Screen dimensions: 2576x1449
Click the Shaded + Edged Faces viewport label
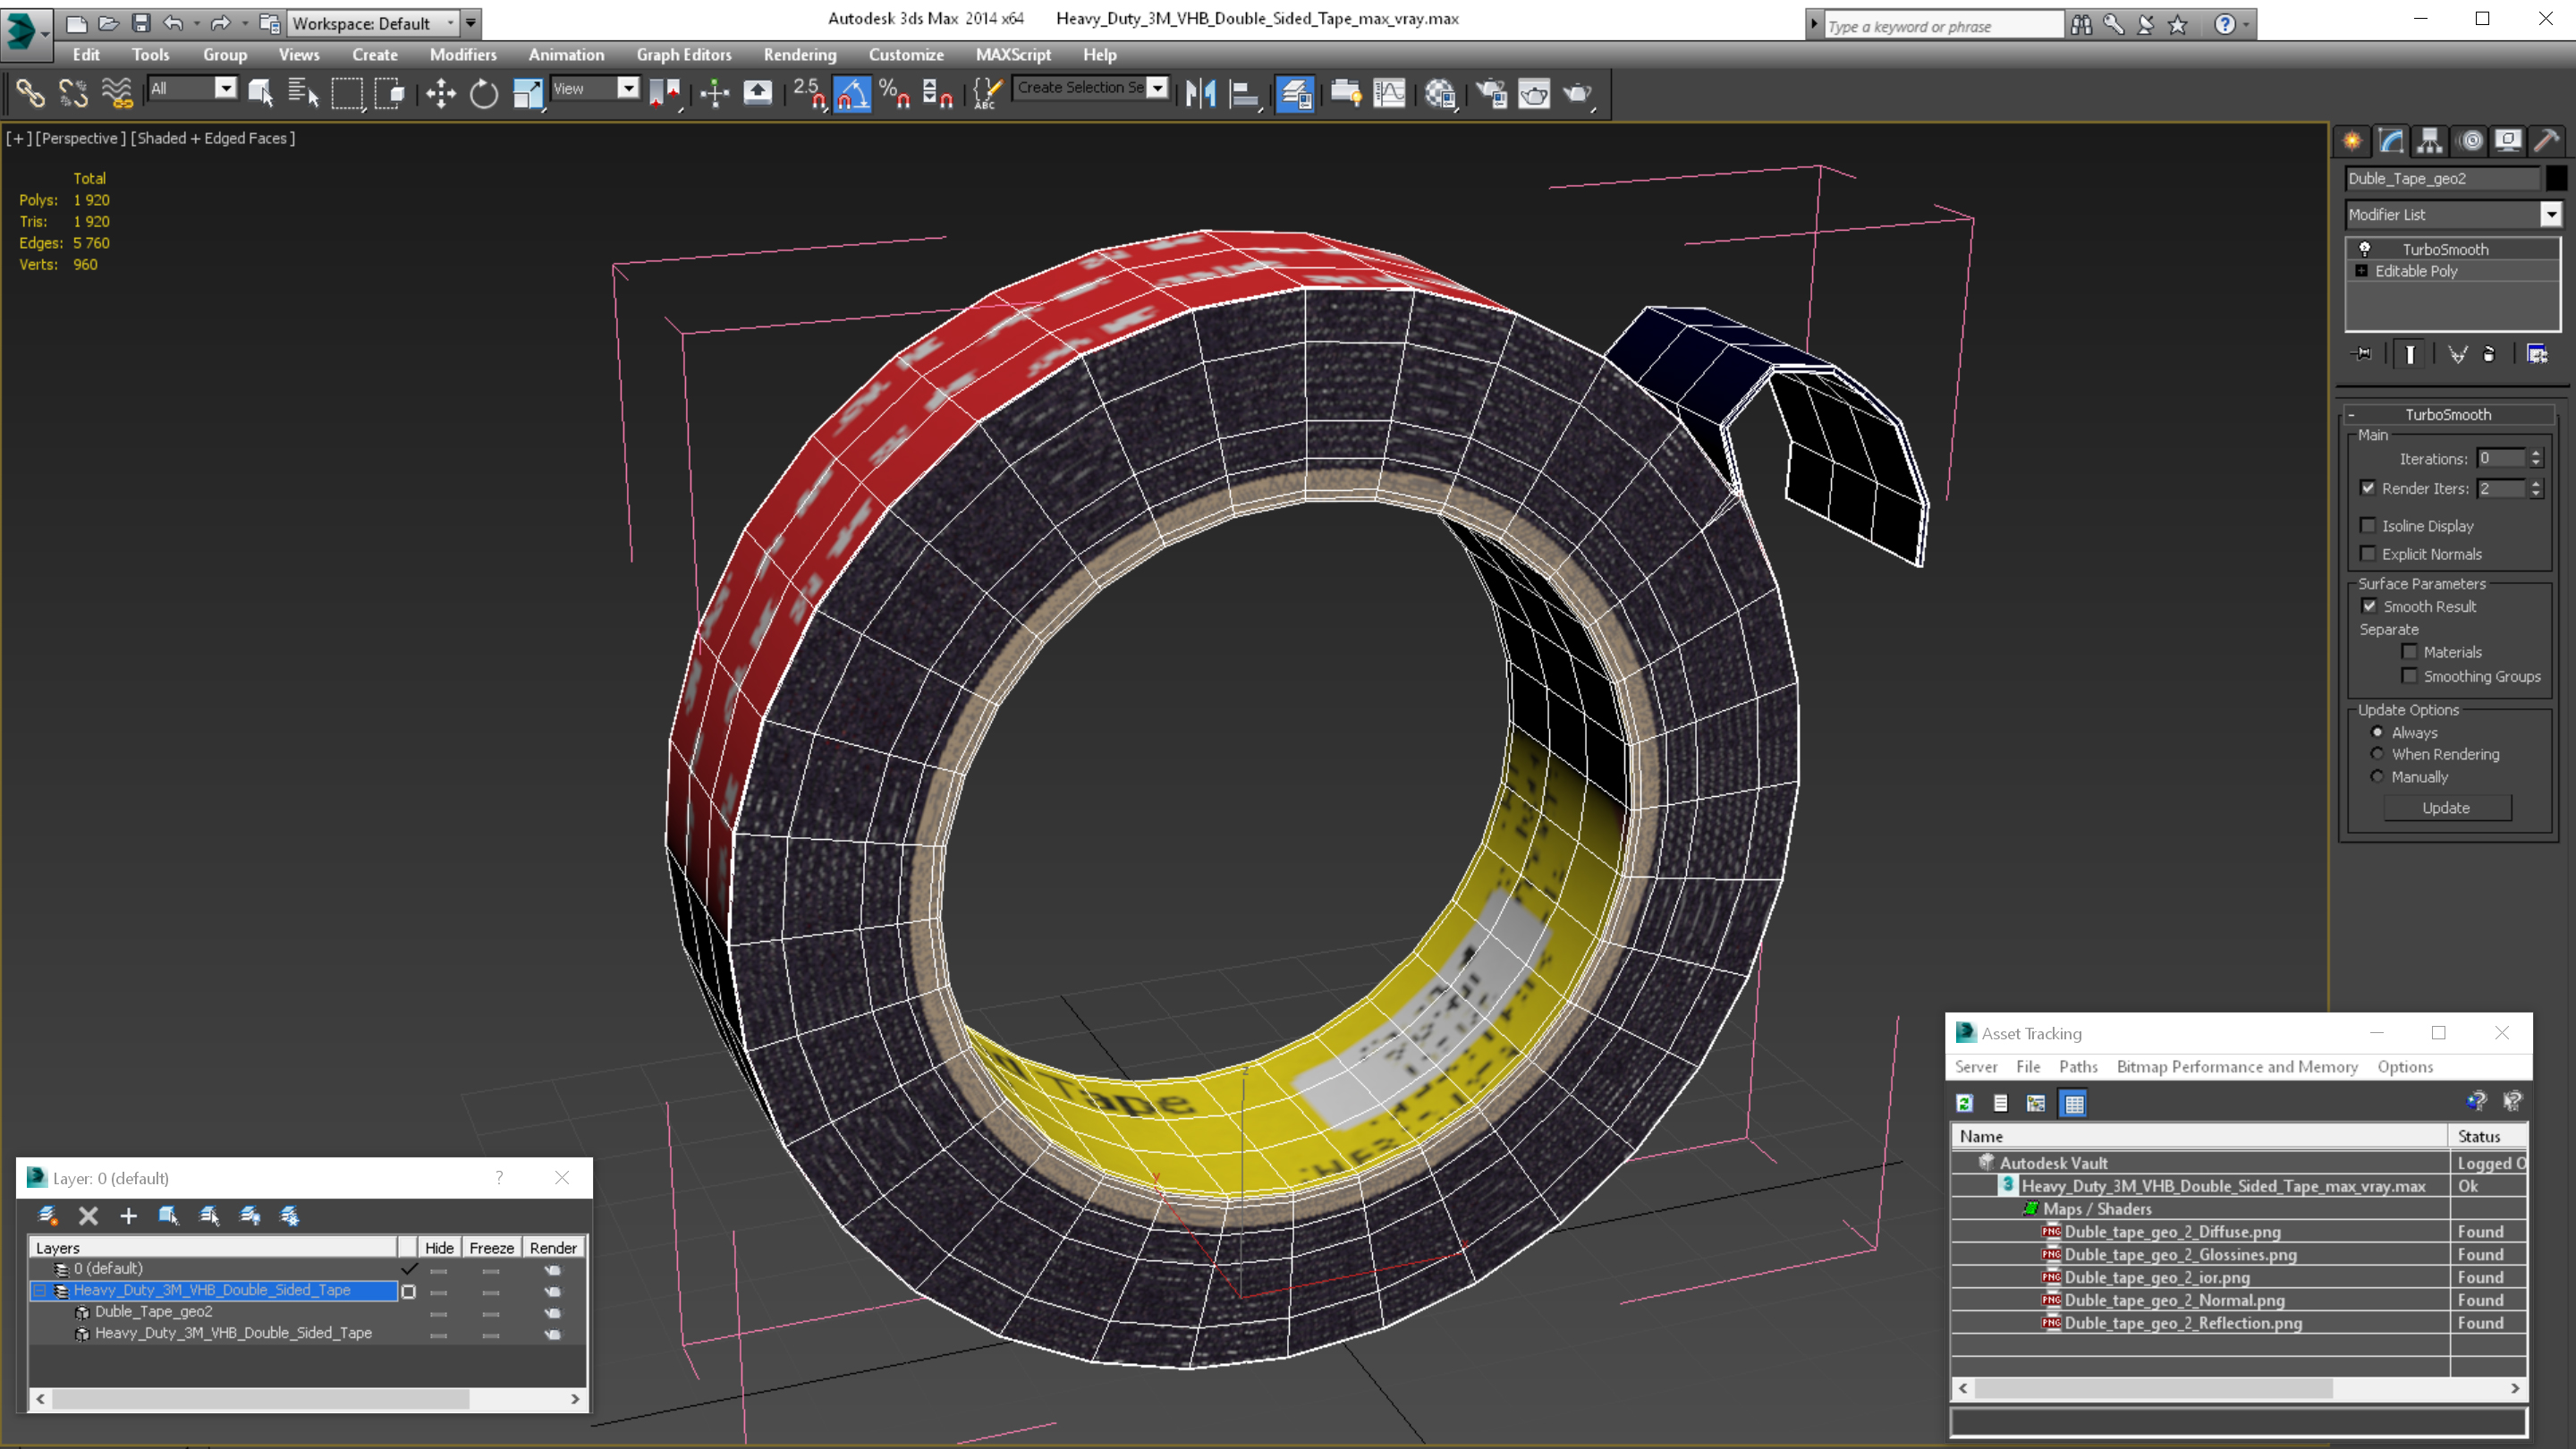click(x=213, y=138)
